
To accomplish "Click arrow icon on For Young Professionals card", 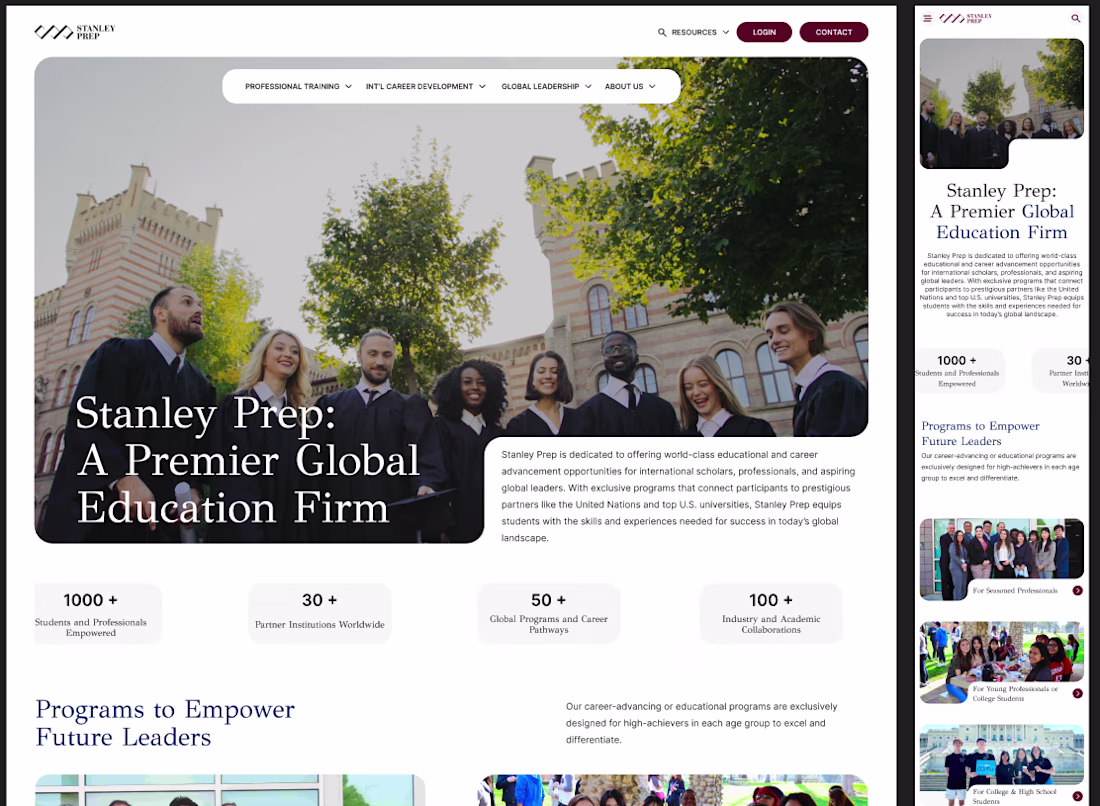I will (1078, 693).
